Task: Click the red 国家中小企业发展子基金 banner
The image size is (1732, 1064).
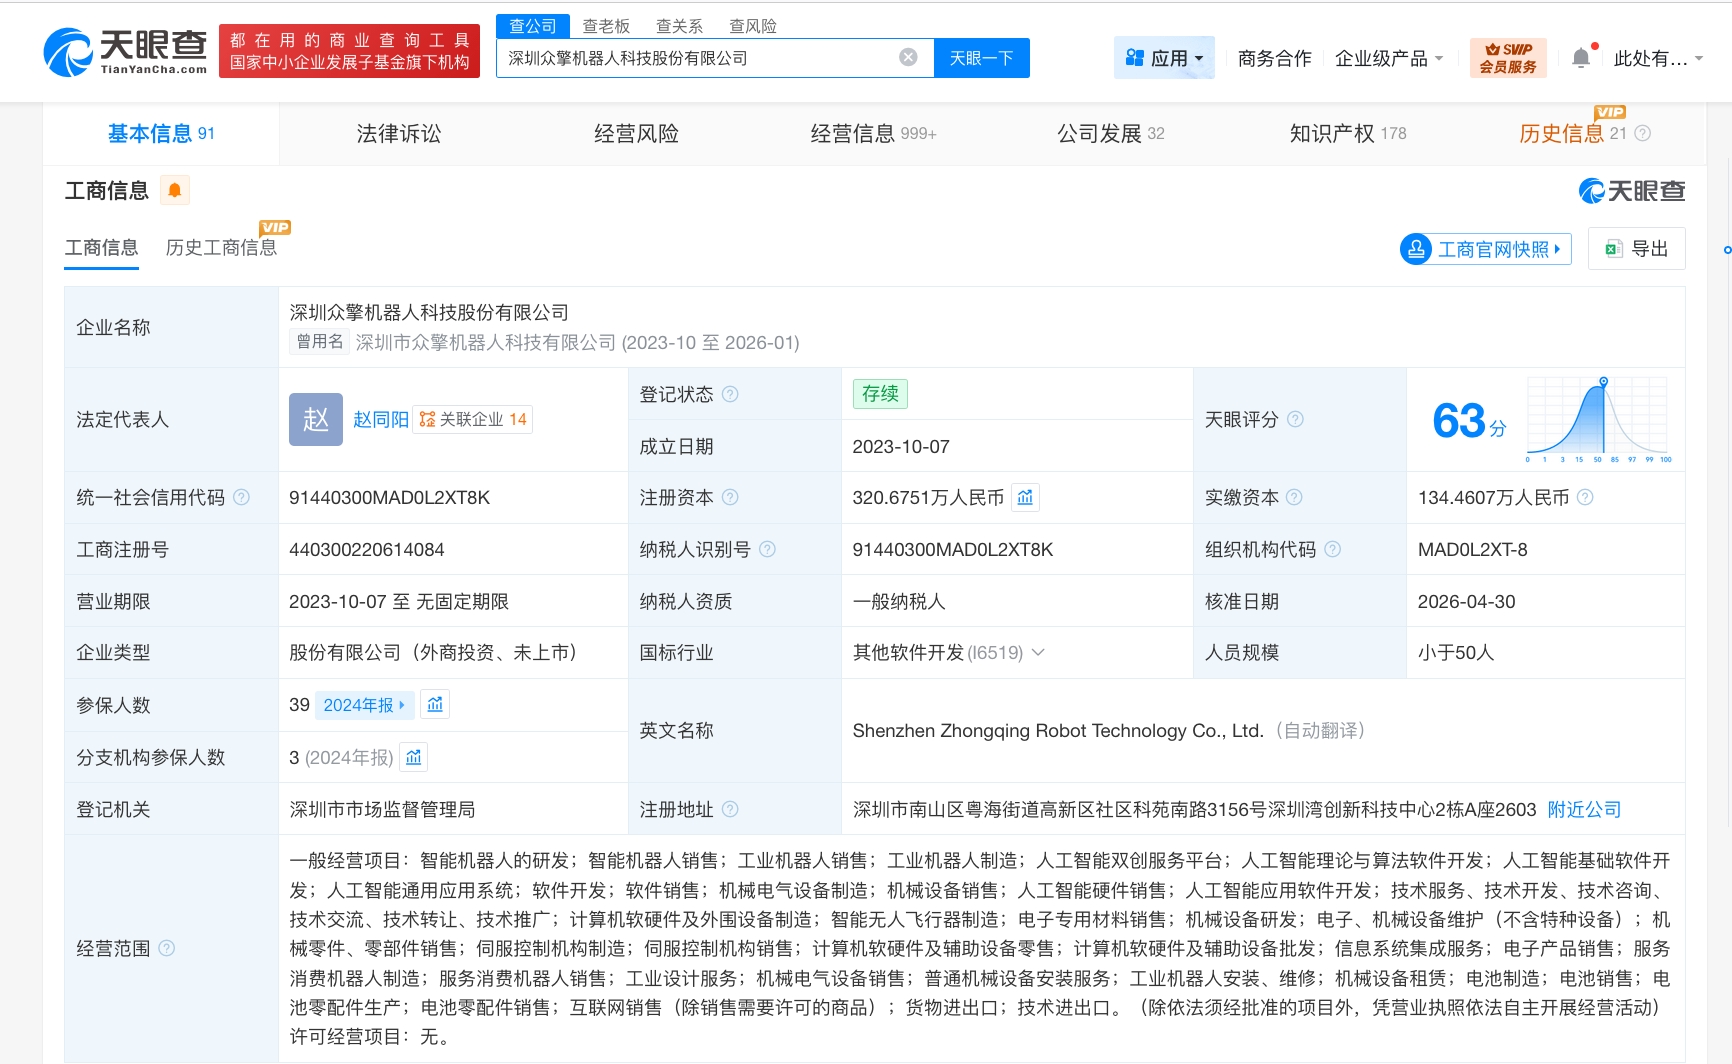Action: 349,51
